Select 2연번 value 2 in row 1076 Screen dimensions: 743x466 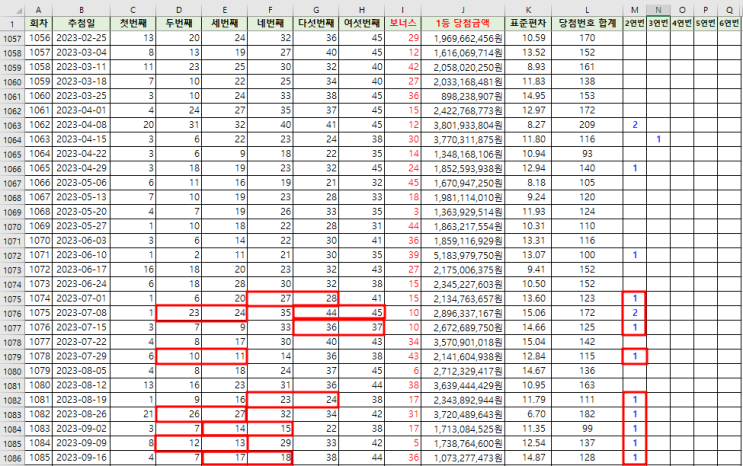pos(634,313)
